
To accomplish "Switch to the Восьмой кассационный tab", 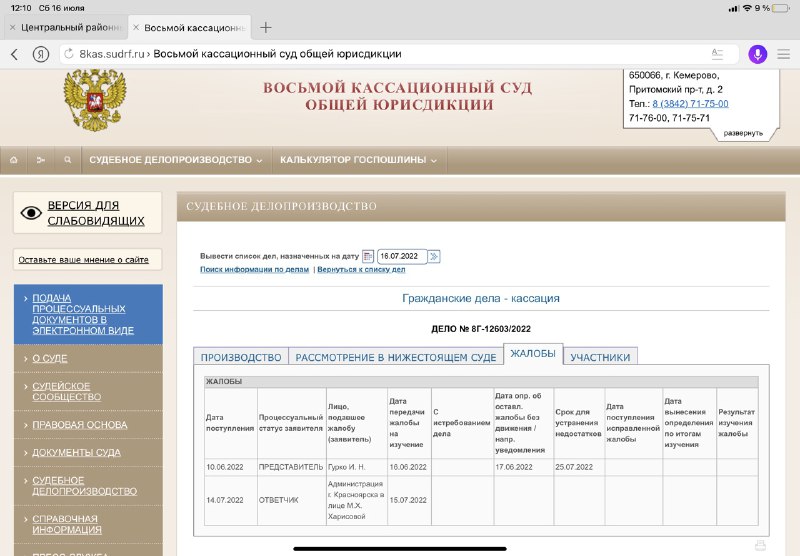I will click(x=194, y=28).
